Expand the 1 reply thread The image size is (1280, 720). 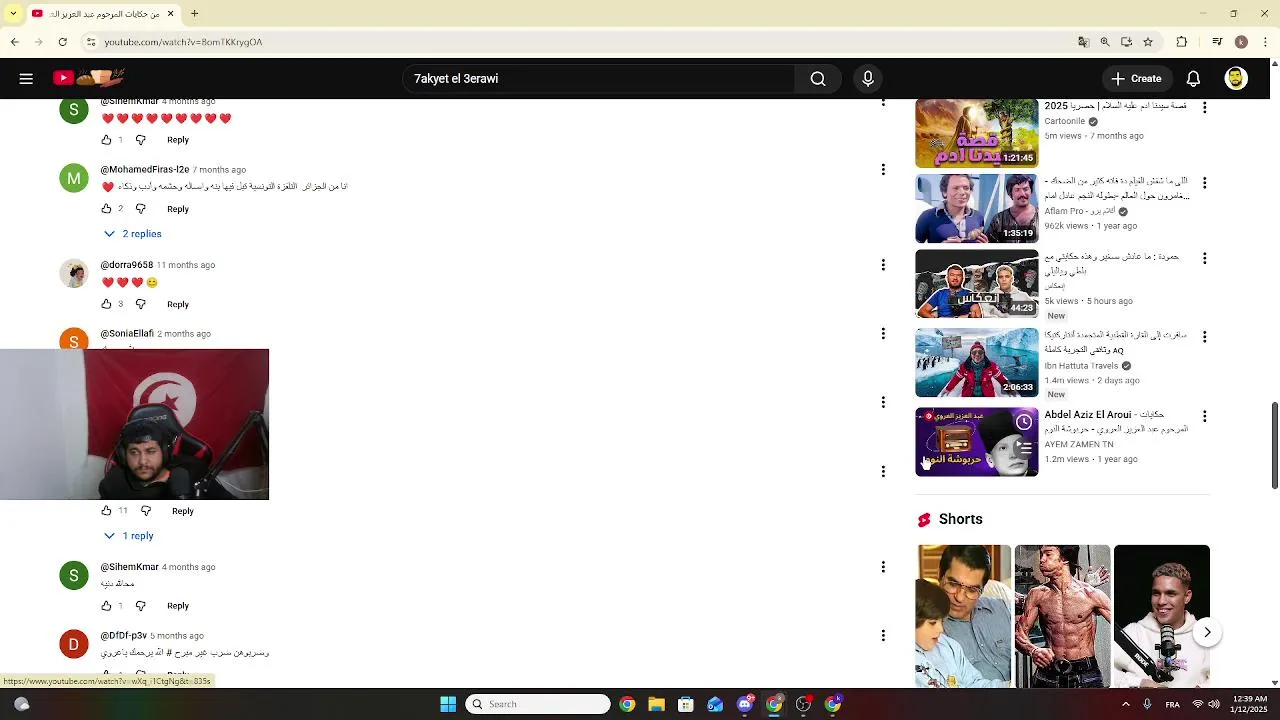pos(130,536)
